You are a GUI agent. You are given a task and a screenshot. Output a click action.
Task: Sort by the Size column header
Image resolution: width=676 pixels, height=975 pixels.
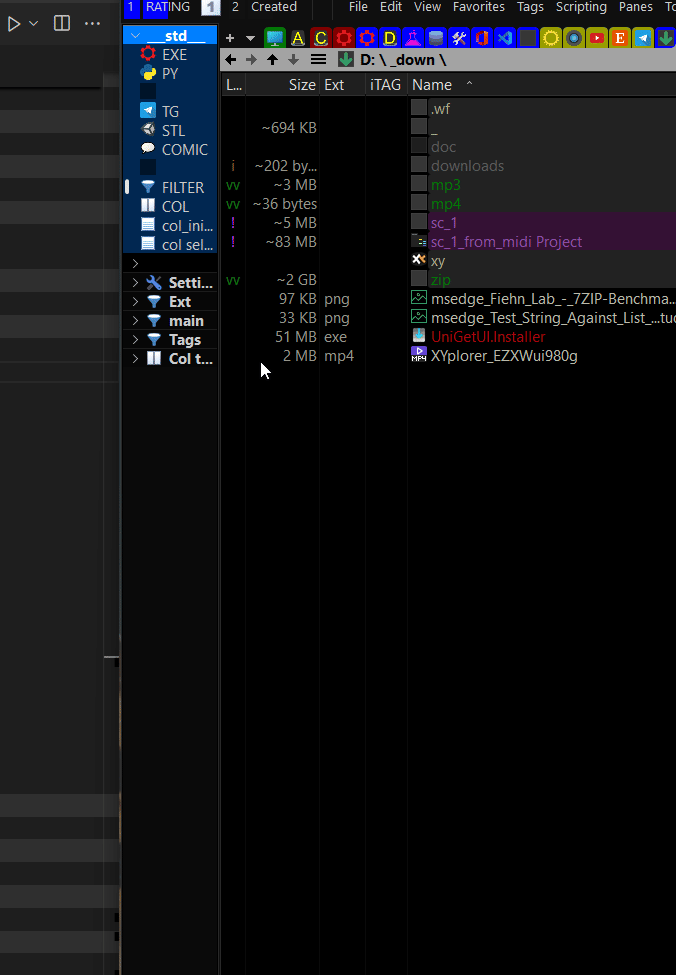(x=283, y=85)
